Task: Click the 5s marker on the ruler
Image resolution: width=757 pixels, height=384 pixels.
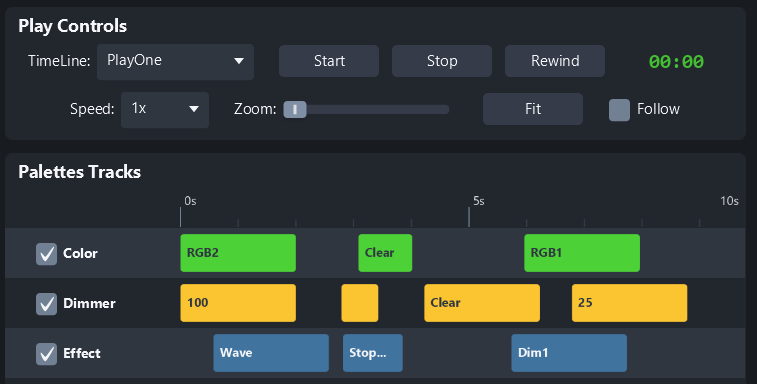Action: tap(478, 201)
